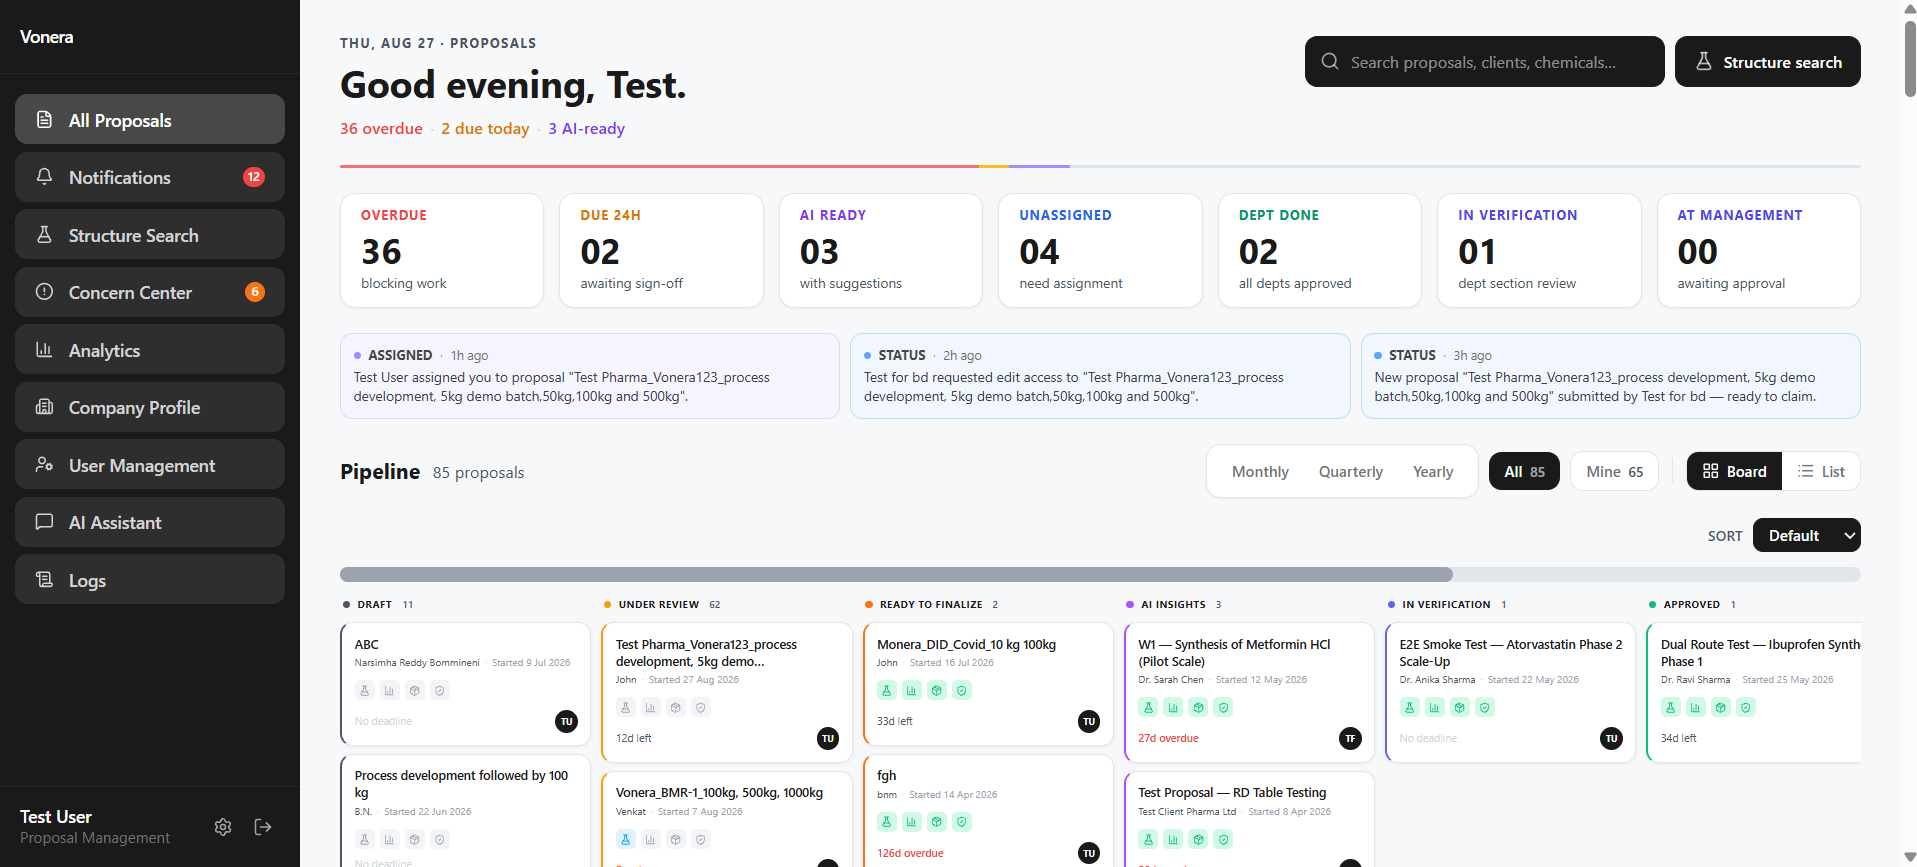This screenshot has width=1917, height=867.
Task: Open the settings gear next to Test User
Action: tap(223, 827)
